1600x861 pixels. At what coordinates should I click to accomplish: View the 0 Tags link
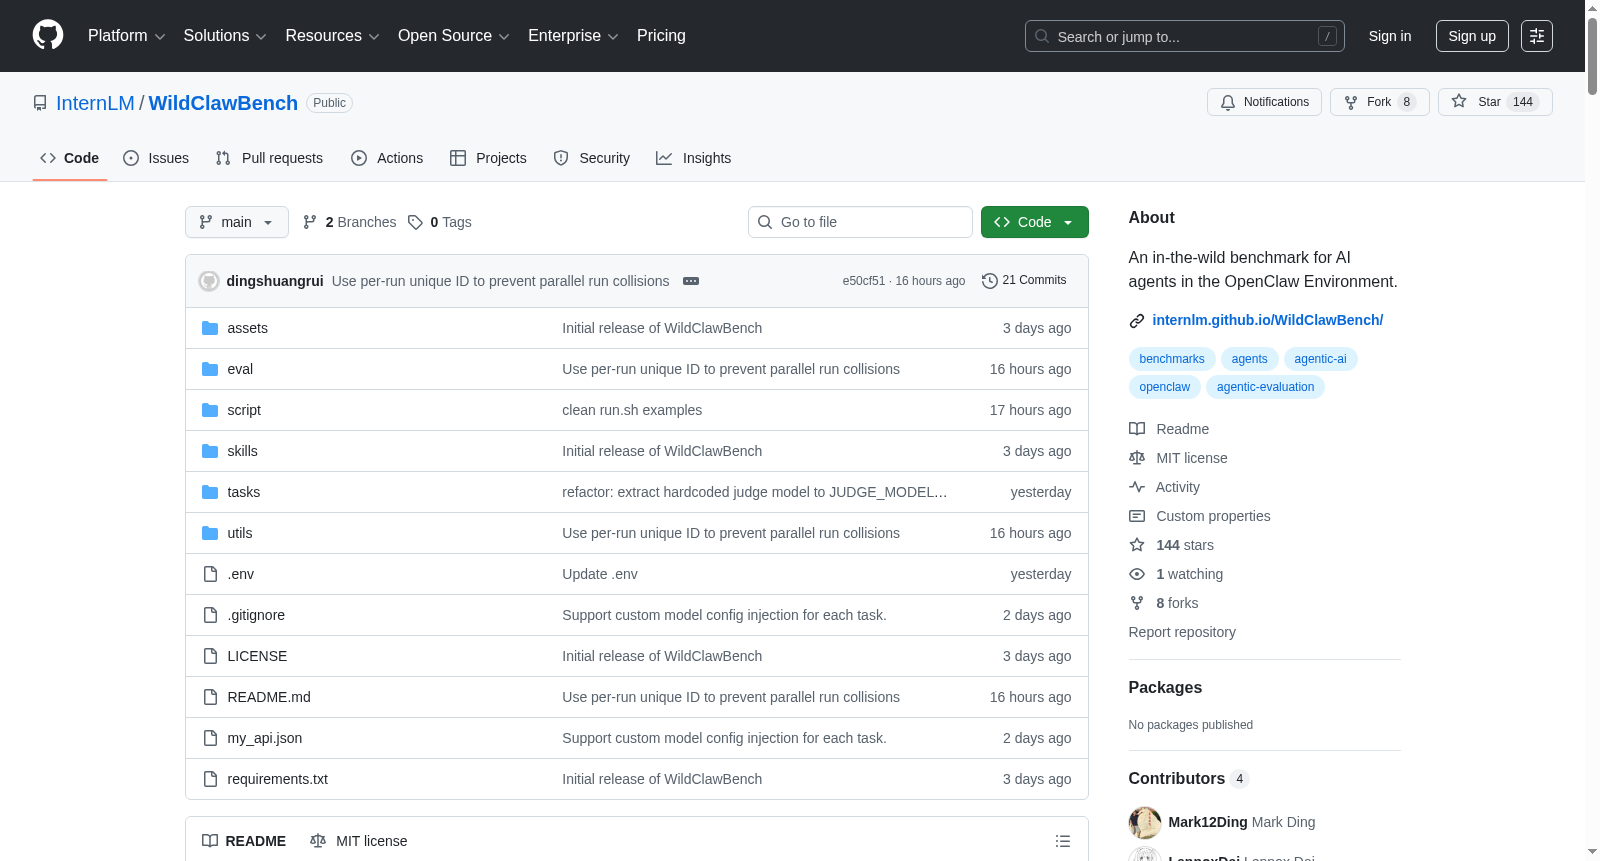[x=440, y=222]
